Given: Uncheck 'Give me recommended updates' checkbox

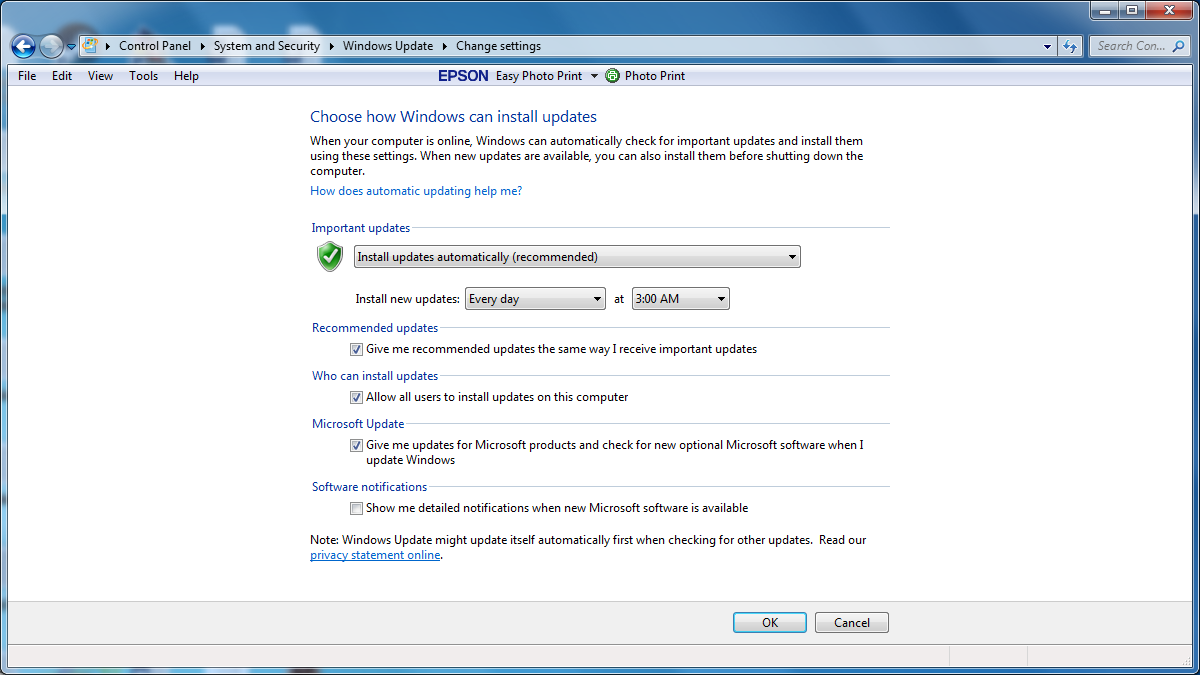Looking at the screenshot, I should point(356,350).
